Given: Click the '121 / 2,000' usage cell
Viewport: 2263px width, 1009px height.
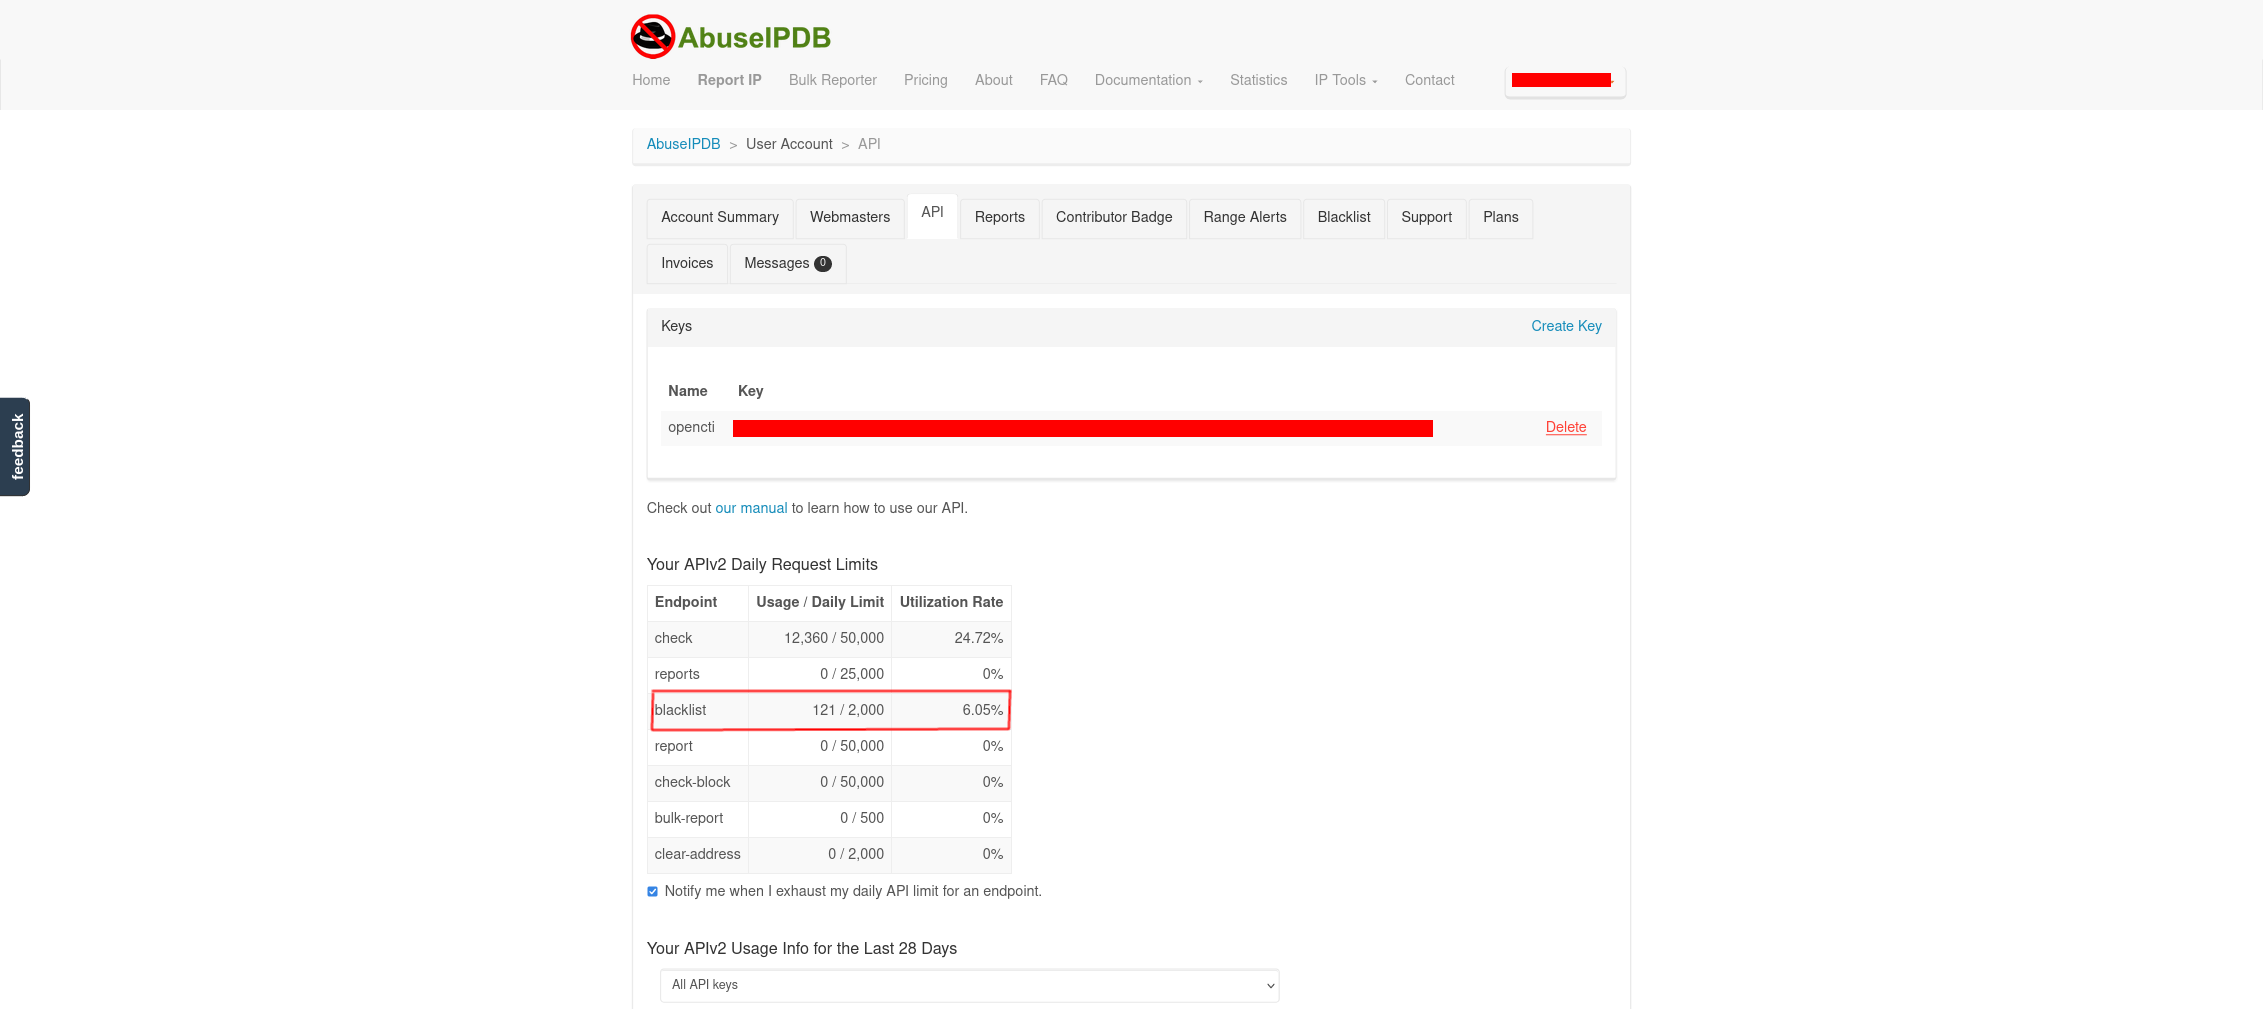Looking at the screenshot, I should 820,710.
